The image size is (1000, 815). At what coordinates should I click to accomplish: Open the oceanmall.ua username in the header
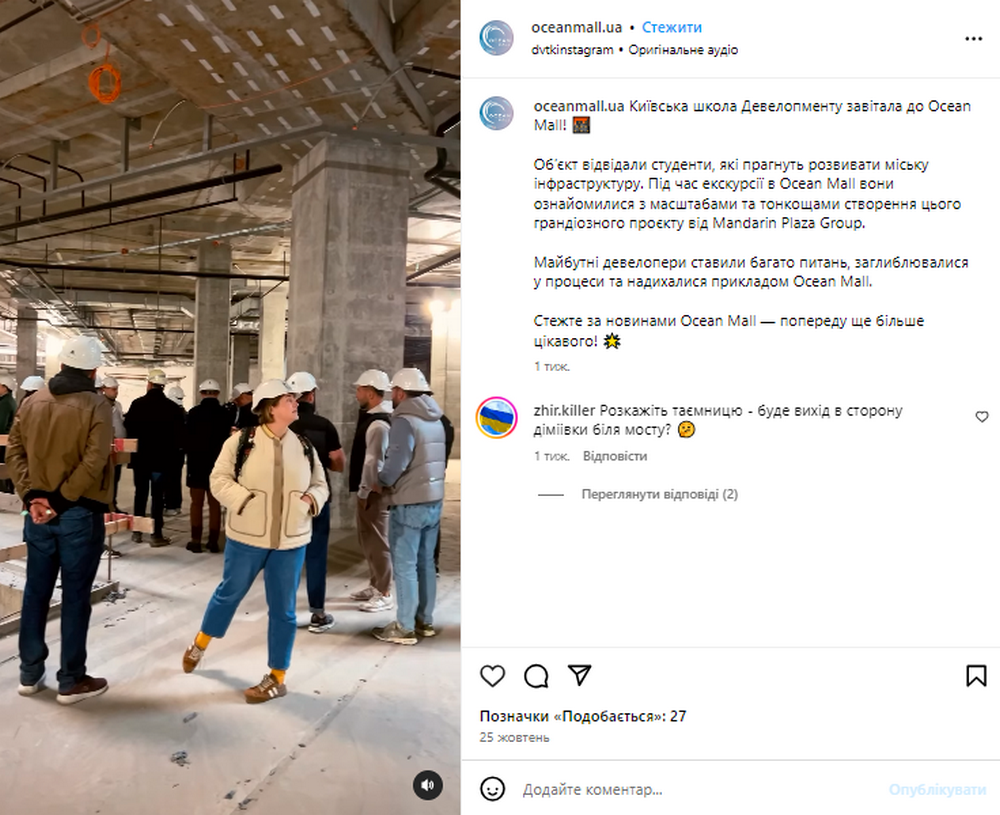(577, 27)
